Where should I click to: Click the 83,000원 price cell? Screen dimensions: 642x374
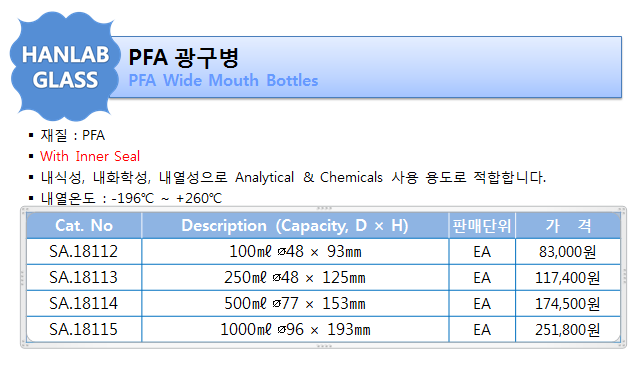568,252
